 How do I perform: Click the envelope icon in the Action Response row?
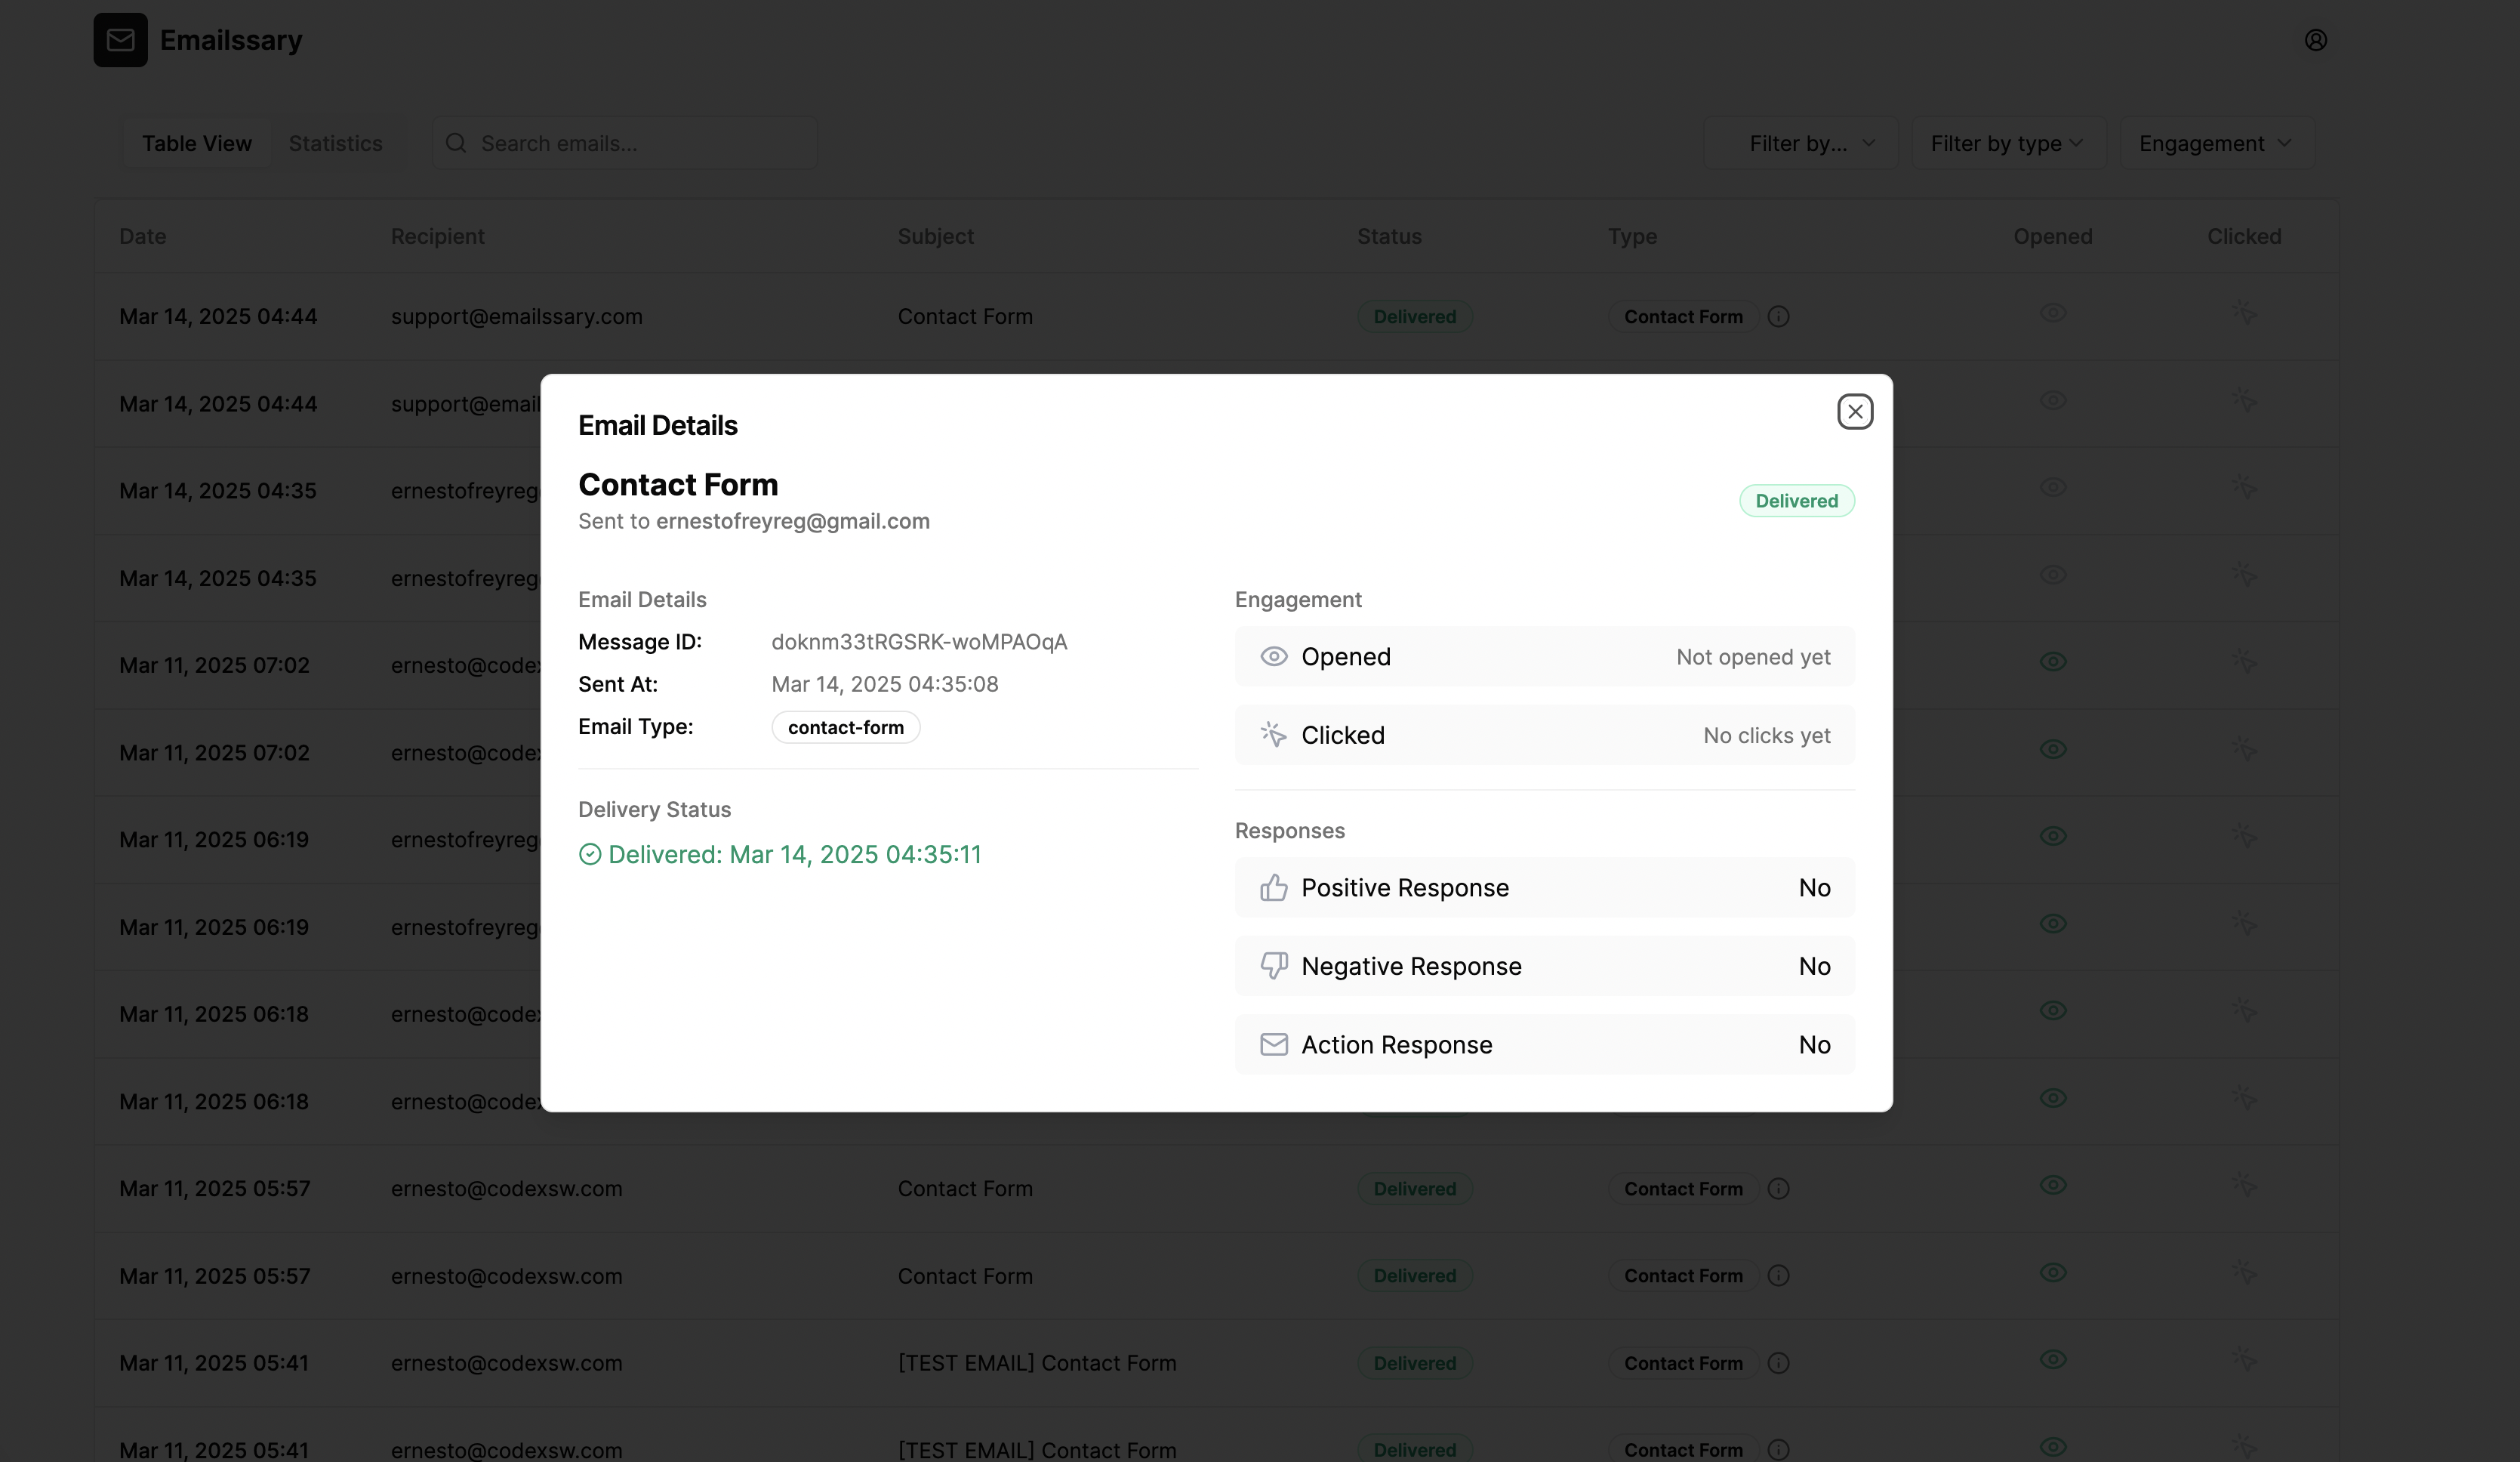pyautogui.click(x=1273, y=1044)
